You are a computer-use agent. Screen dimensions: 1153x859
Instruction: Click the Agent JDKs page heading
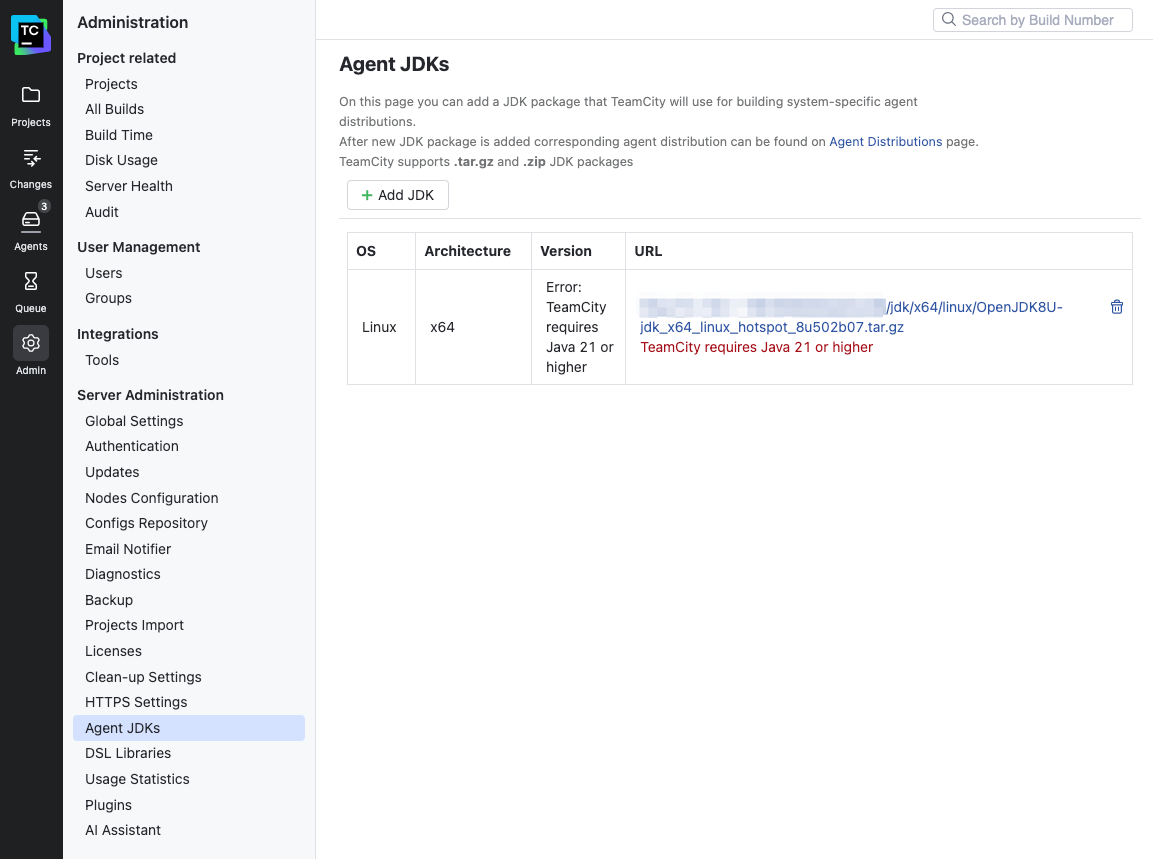pyautogui.click(x=394, y=64)
